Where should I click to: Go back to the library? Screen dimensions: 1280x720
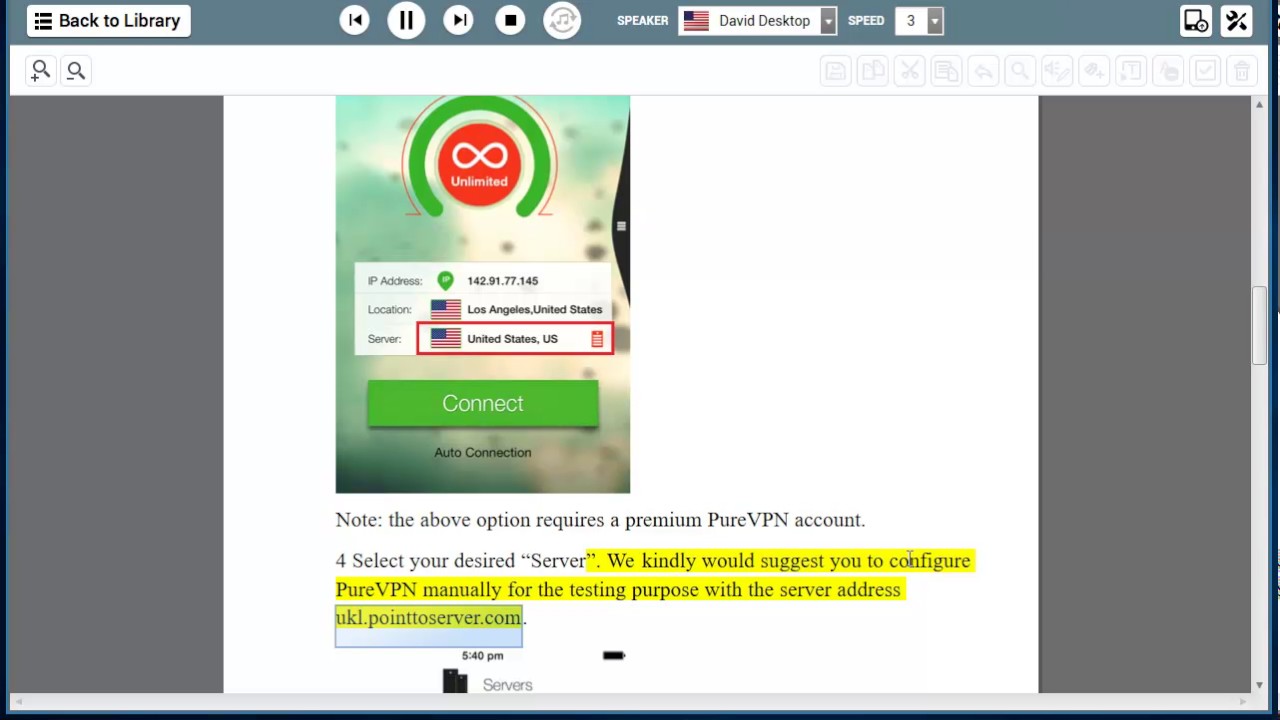(109, 21)
